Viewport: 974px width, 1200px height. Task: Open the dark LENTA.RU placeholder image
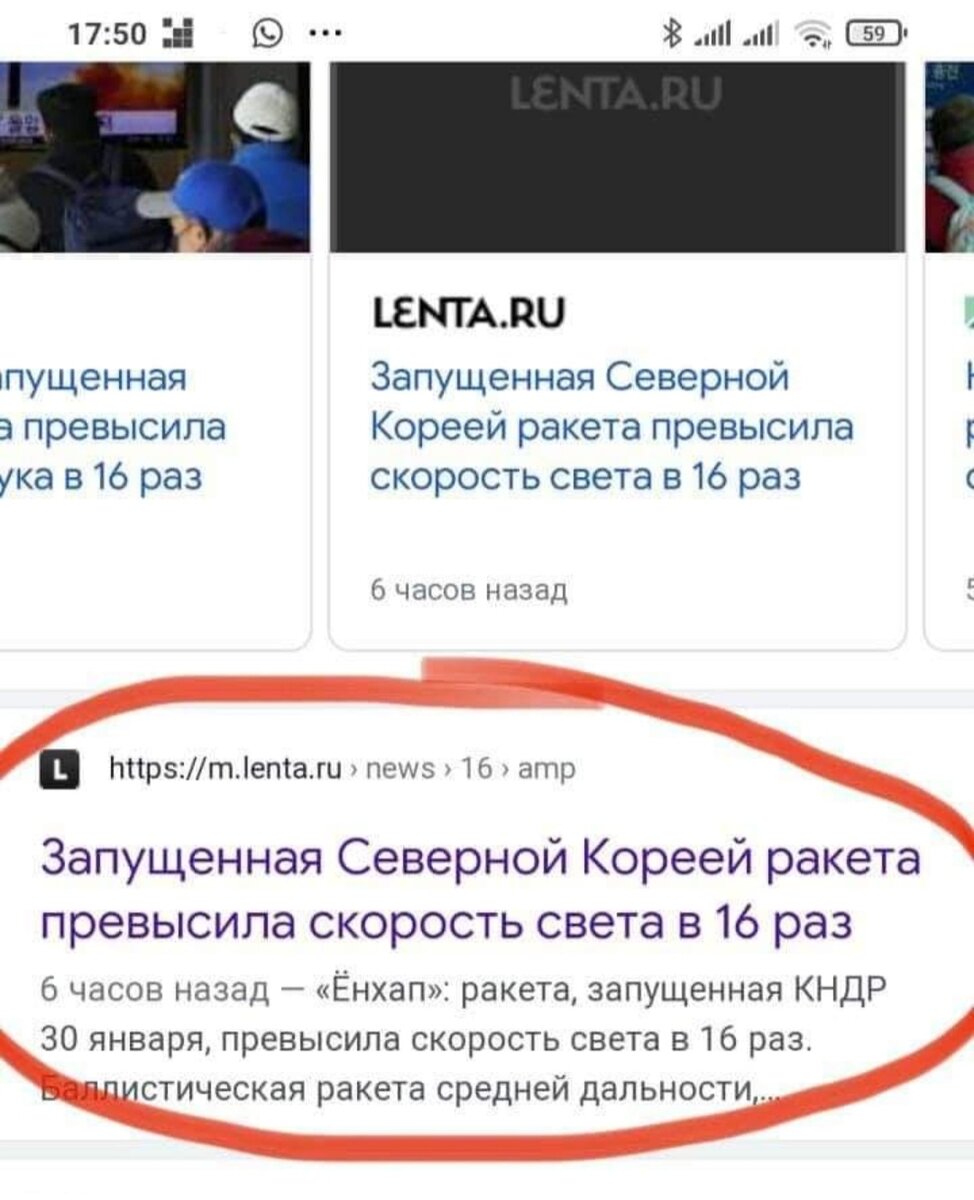(617, 156)
